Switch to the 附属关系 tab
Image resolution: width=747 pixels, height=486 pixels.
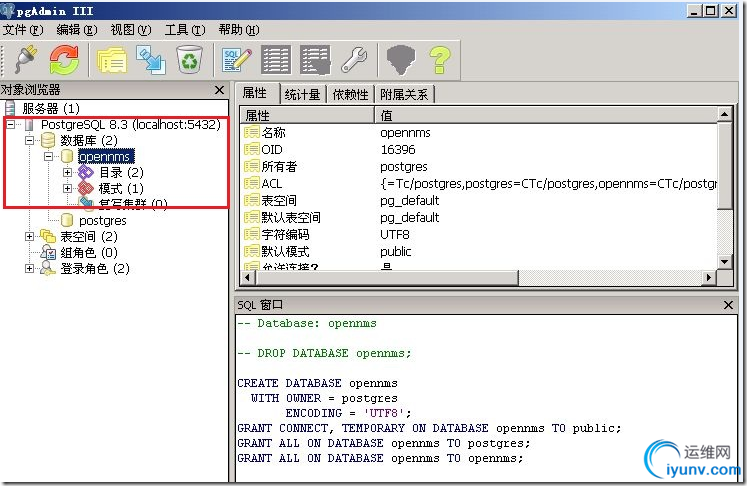click(404, 94)
